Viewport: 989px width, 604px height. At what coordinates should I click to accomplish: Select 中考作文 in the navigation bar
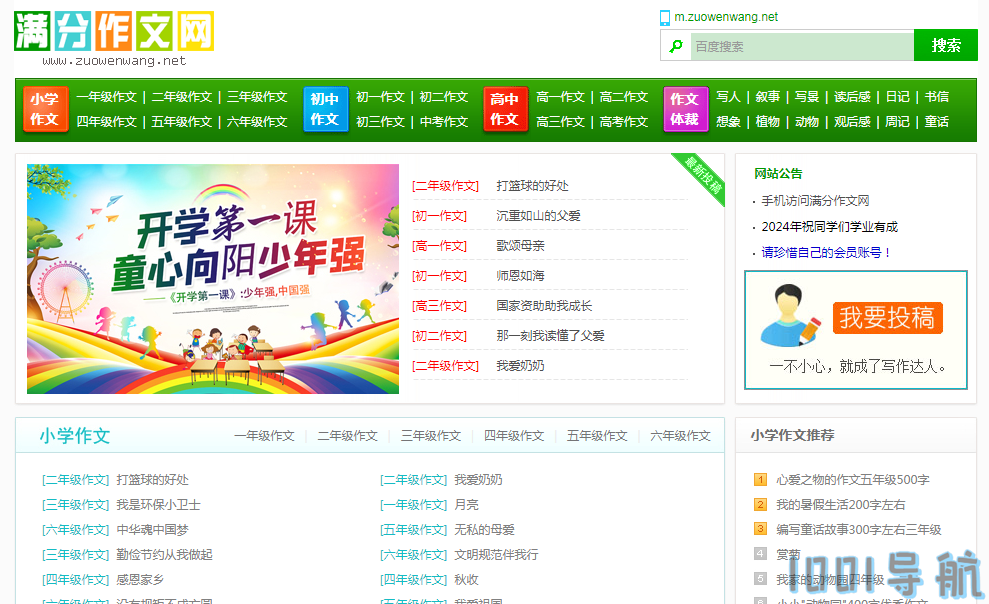444,122
